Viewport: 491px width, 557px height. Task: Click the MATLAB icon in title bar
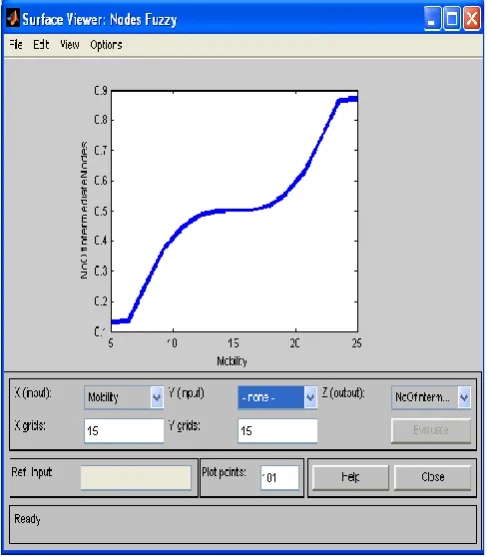pyautogui.click(x=13, y=18)
